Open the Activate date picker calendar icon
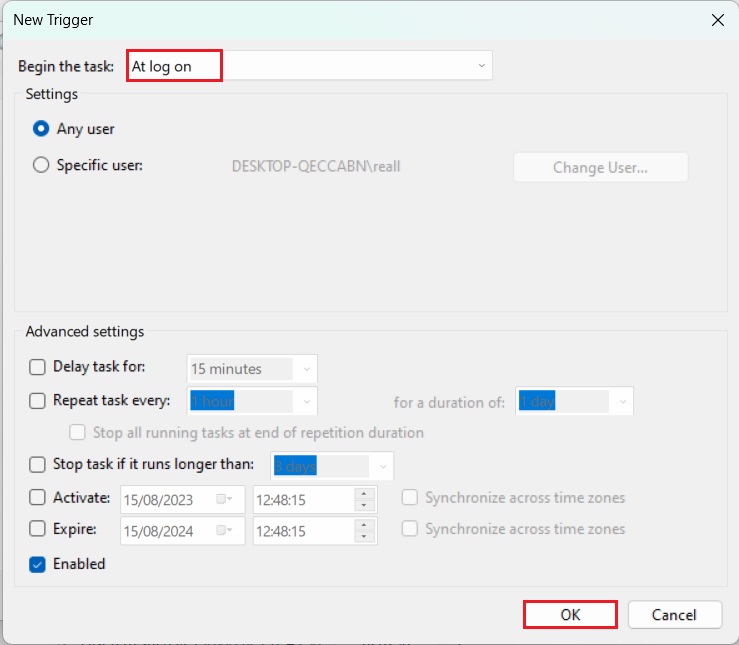 point(224,499)
